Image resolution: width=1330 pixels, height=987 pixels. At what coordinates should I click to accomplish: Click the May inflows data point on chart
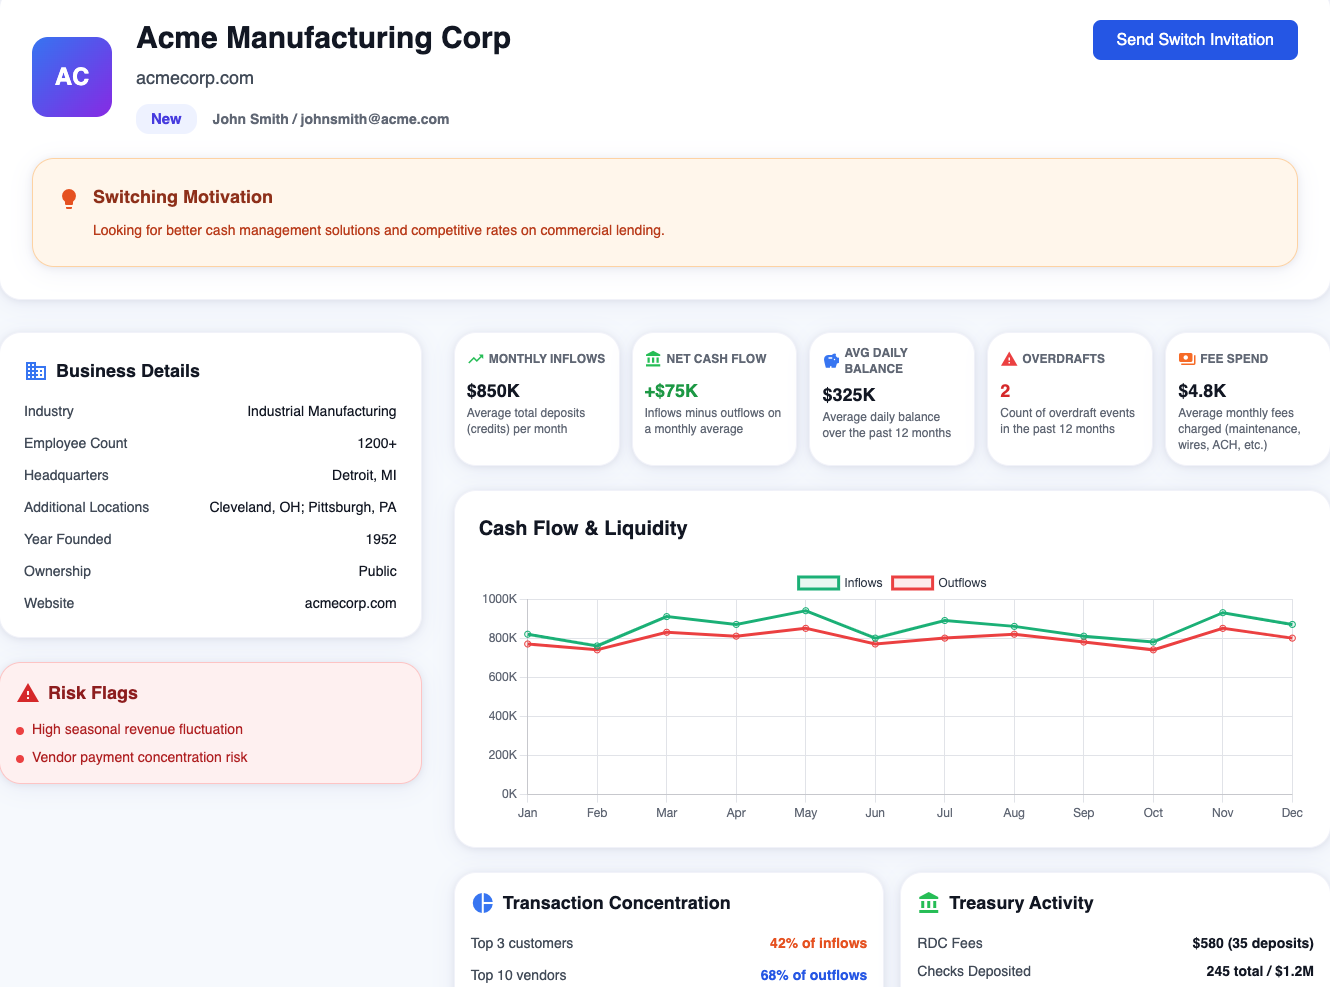(806, 611)
